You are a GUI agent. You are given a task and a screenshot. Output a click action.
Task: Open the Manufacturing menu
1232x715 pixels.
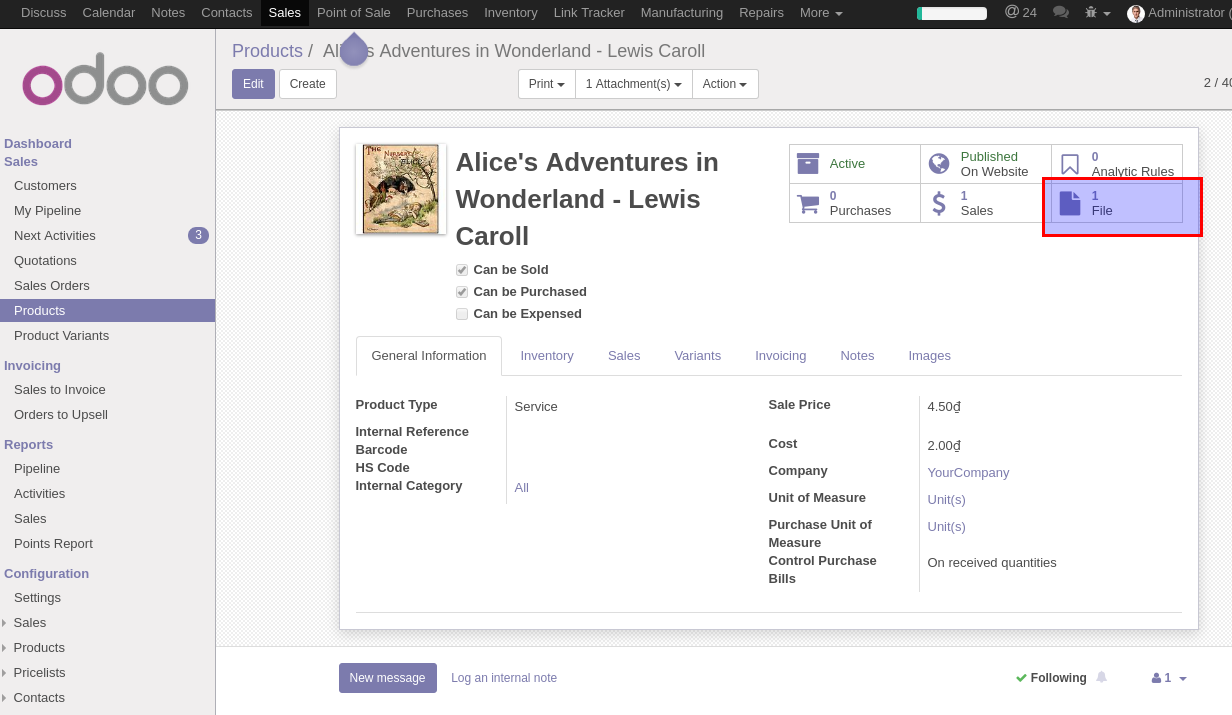tap(682, 13)
